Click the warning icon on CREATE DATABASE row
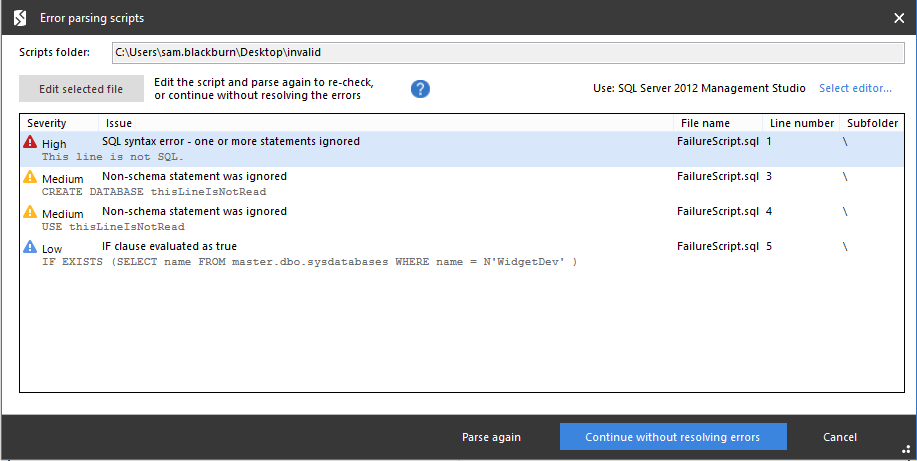This screenshot has height=461, width=917. 30,178
